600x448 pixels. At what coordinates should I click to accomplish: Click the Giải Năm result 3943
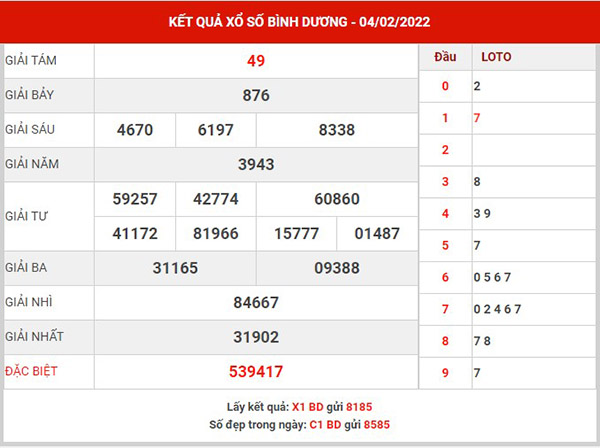tap(255, 164)
